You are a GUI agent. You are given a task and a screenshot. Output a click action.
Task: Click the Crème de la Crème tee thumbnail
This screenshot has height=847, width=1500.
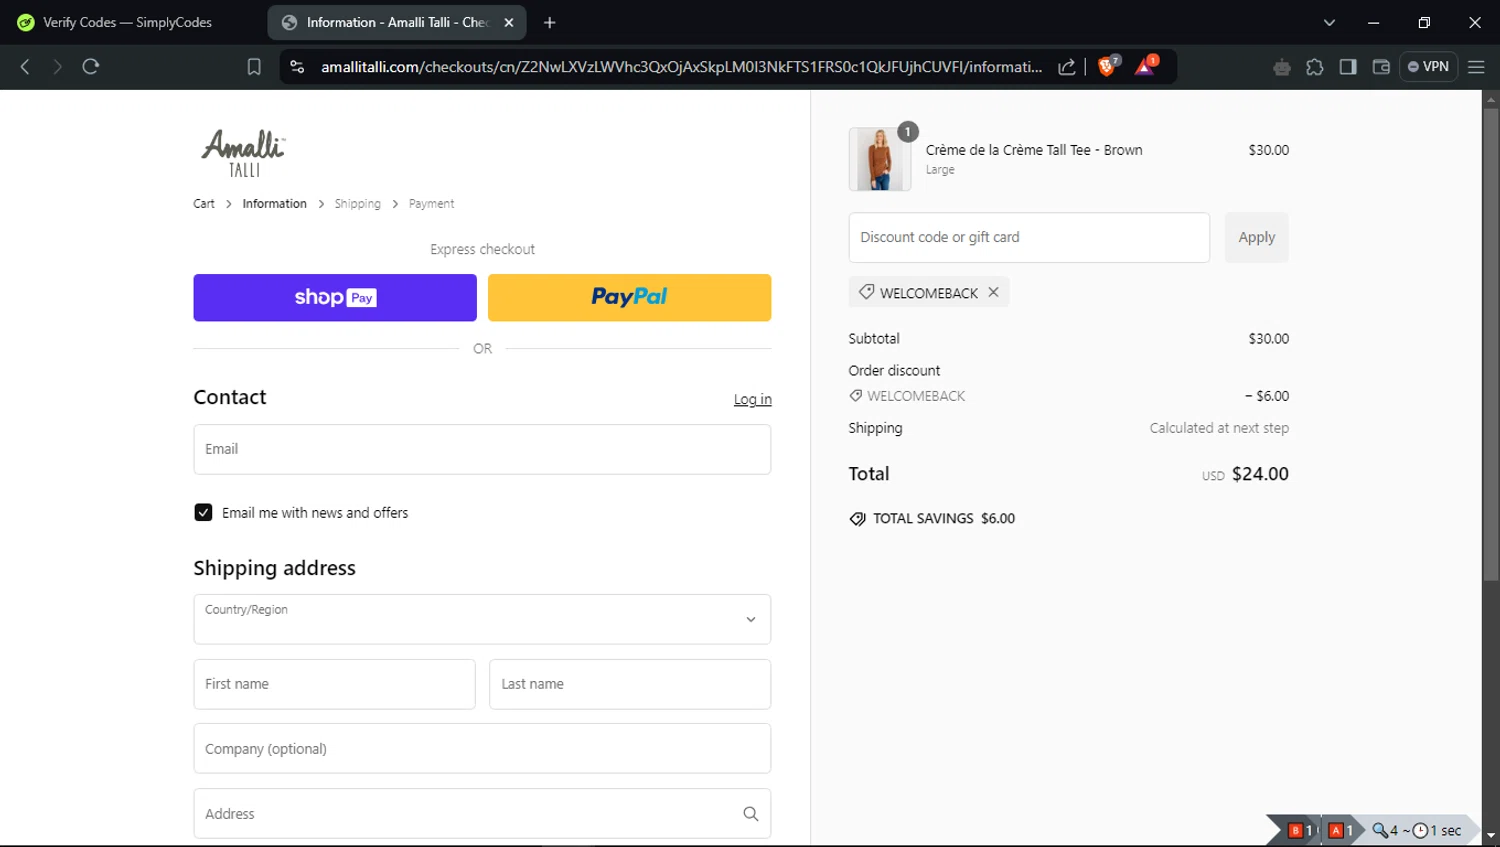[880, 159]
